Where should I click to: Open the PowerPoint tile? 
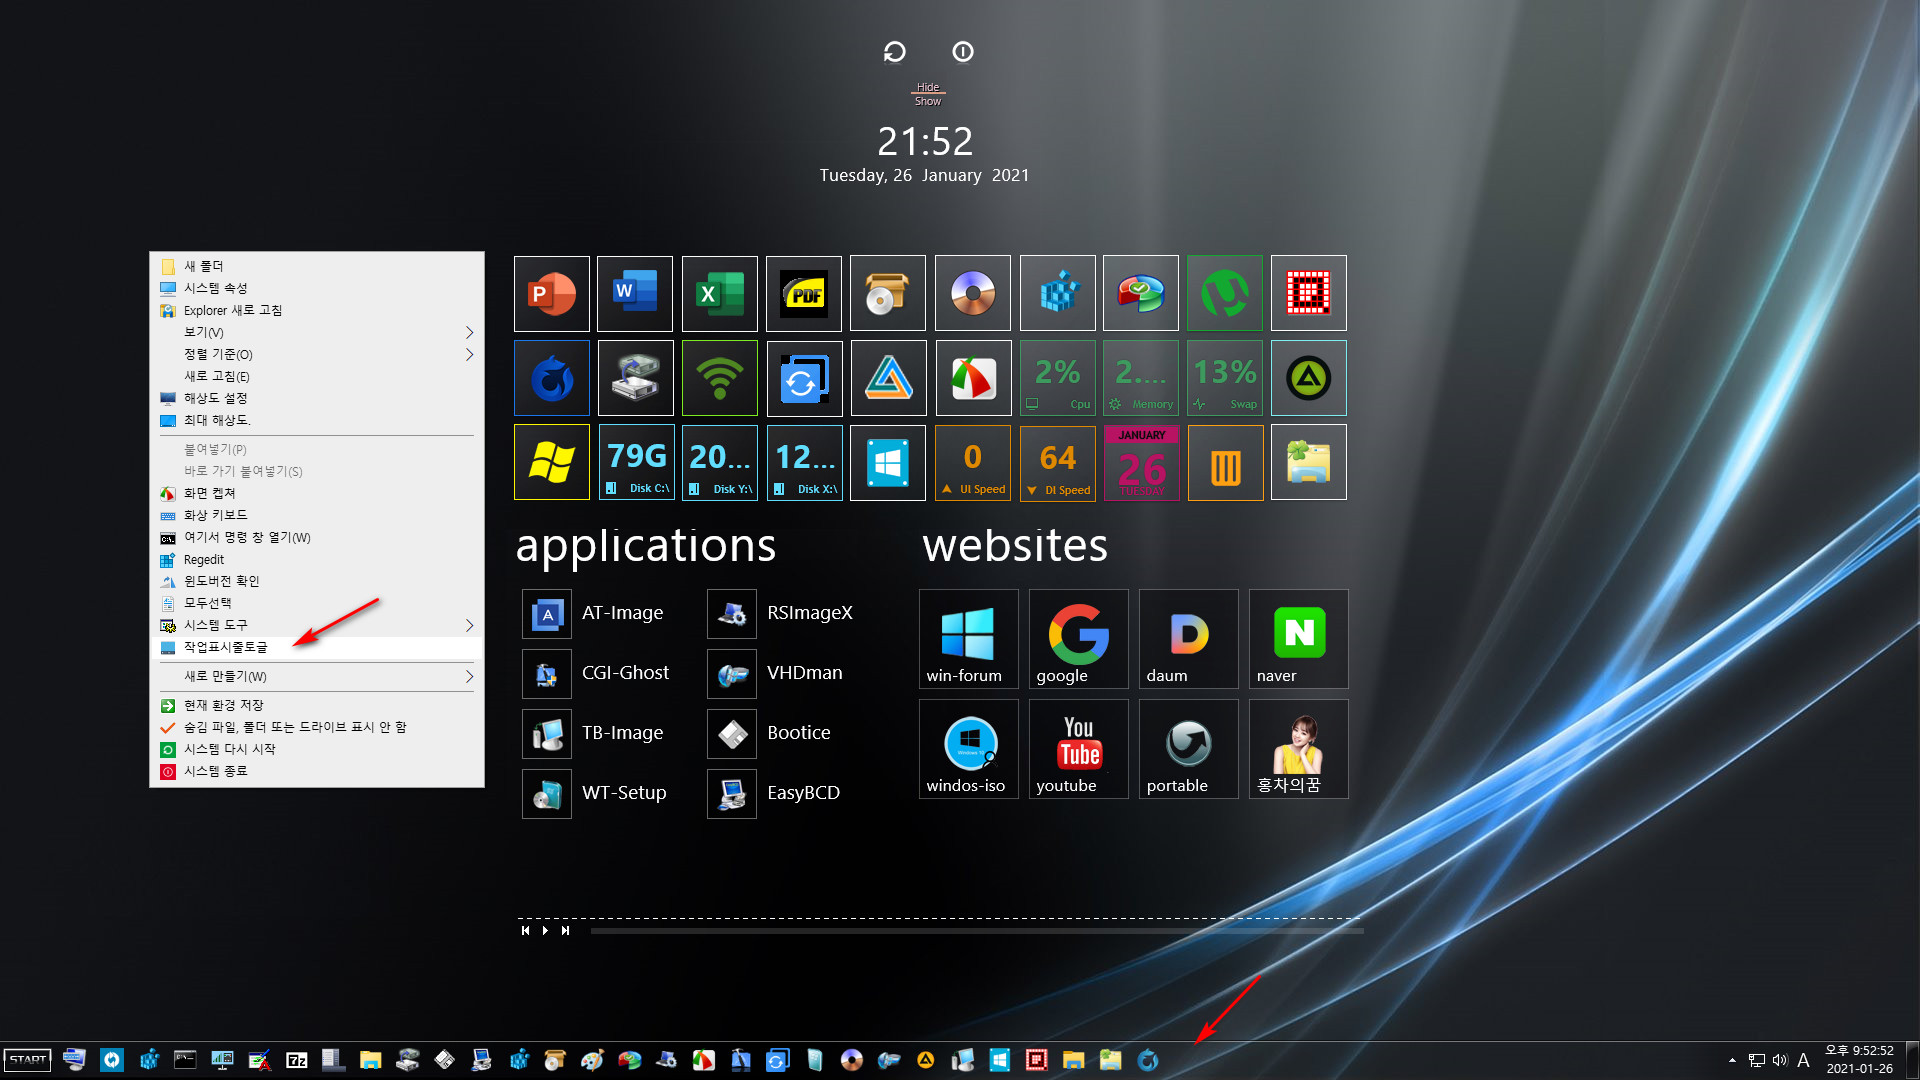tap(551, 293)
